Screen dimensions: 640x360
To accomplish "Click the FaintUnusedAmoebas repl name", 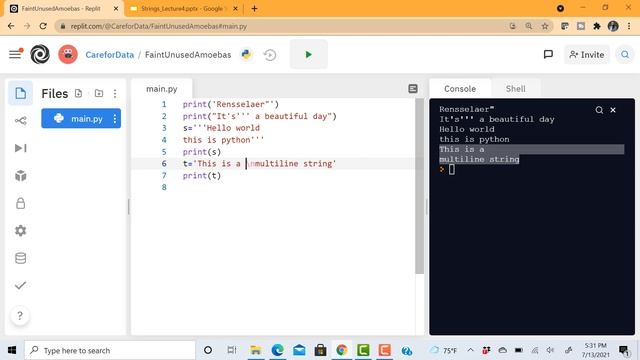I will [x=188, y=55].
